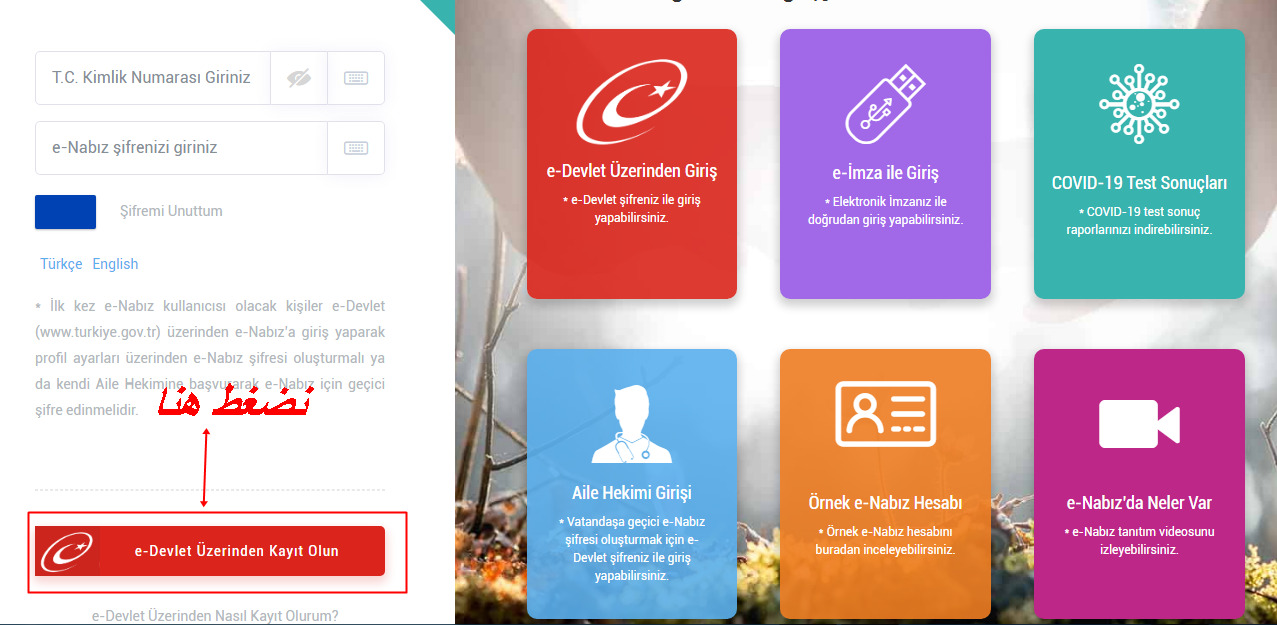Click the e-Devlet crescent logo on red card

pyautogui.click(x=632, y=101)
